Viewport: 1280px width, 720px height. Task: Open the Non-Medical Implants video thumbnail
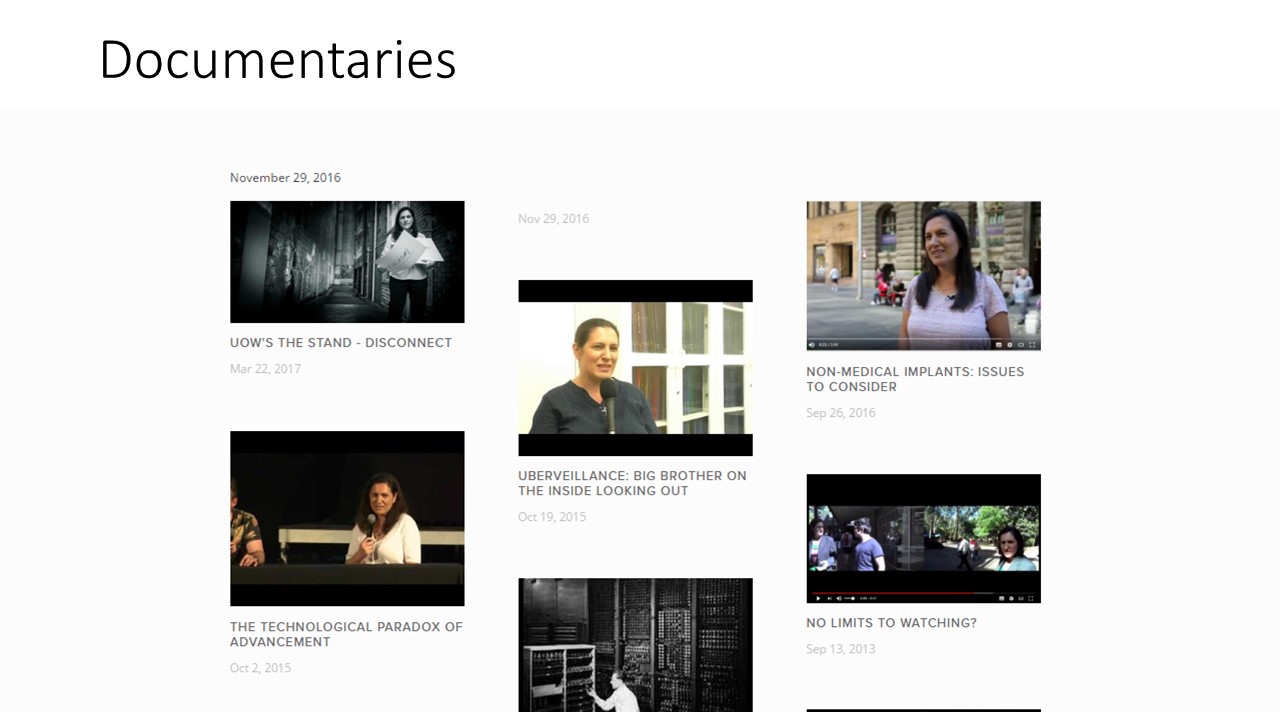click(923, 276)
